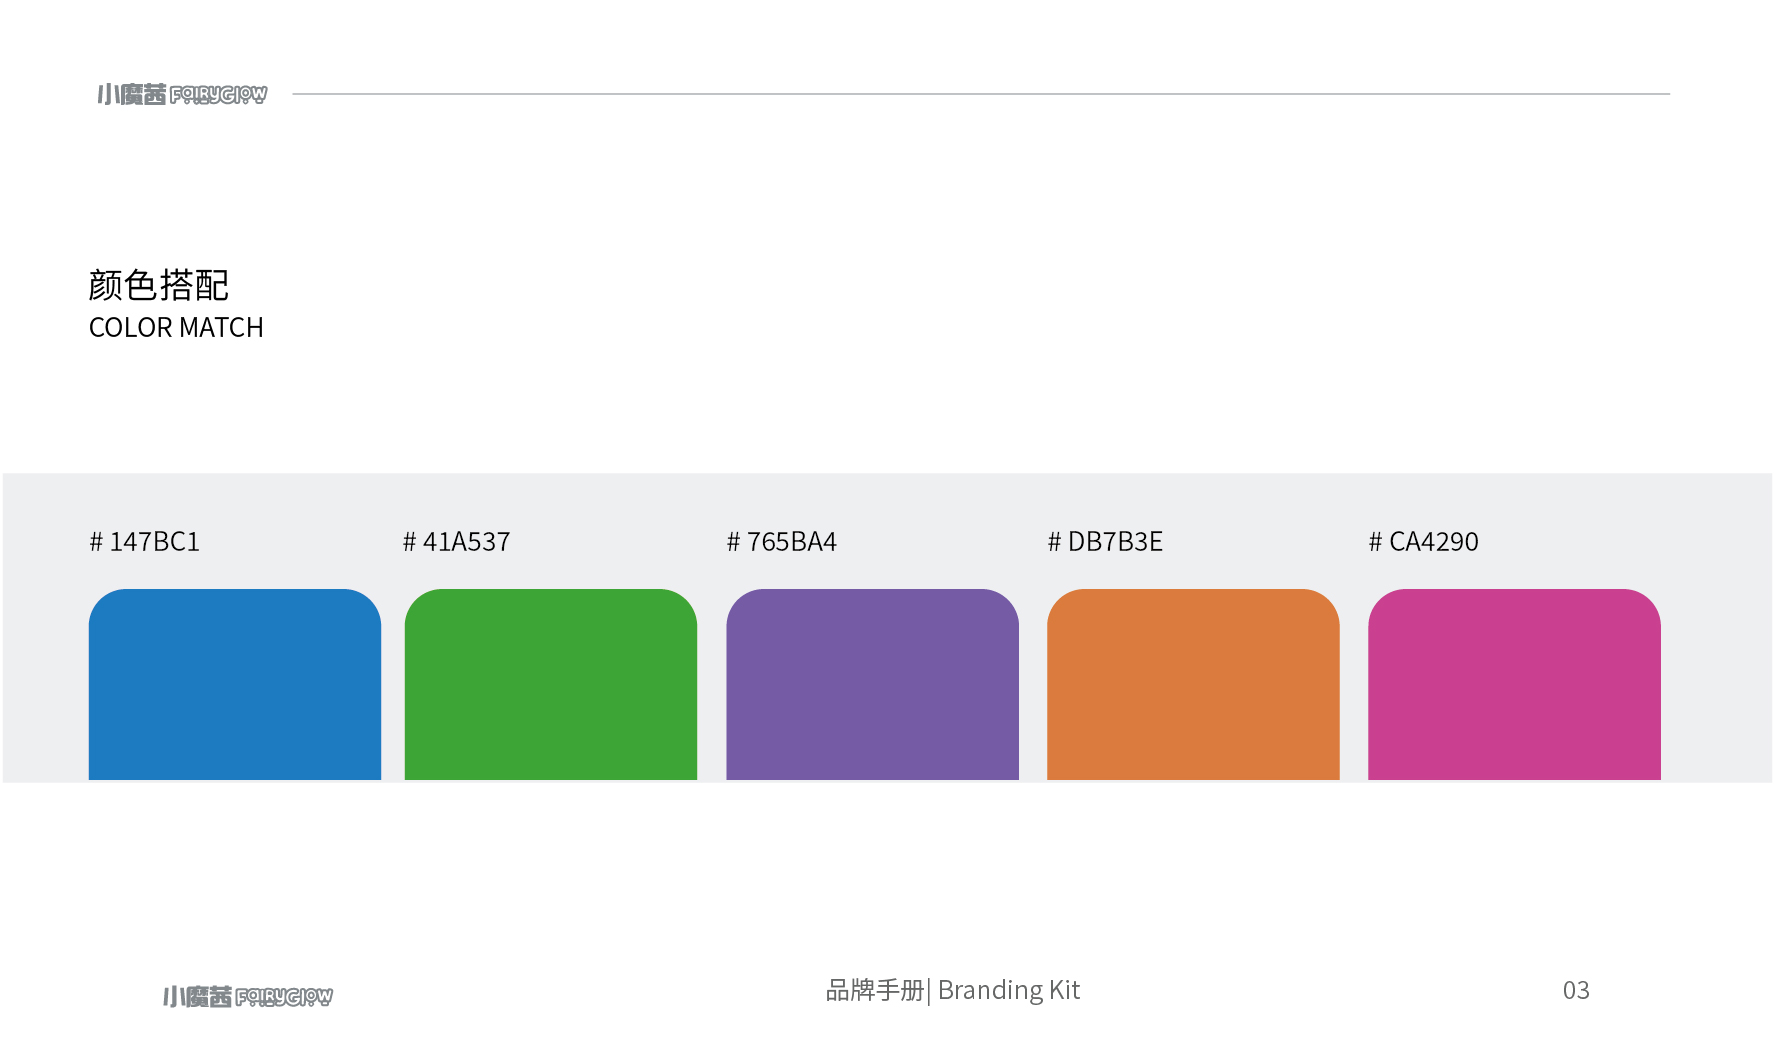Screen dimensions: 1775x1043
Task: Select the green color swatch
Action: (x=550, y=684)
